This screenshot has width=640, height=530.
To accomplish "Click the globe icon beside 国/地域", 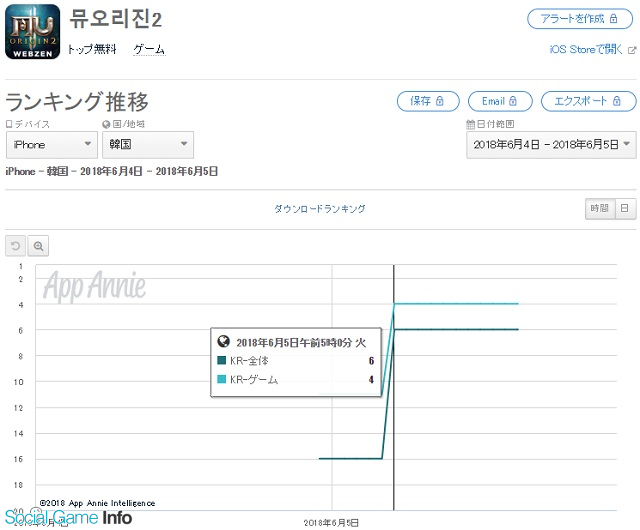I will tap(106, 124).
